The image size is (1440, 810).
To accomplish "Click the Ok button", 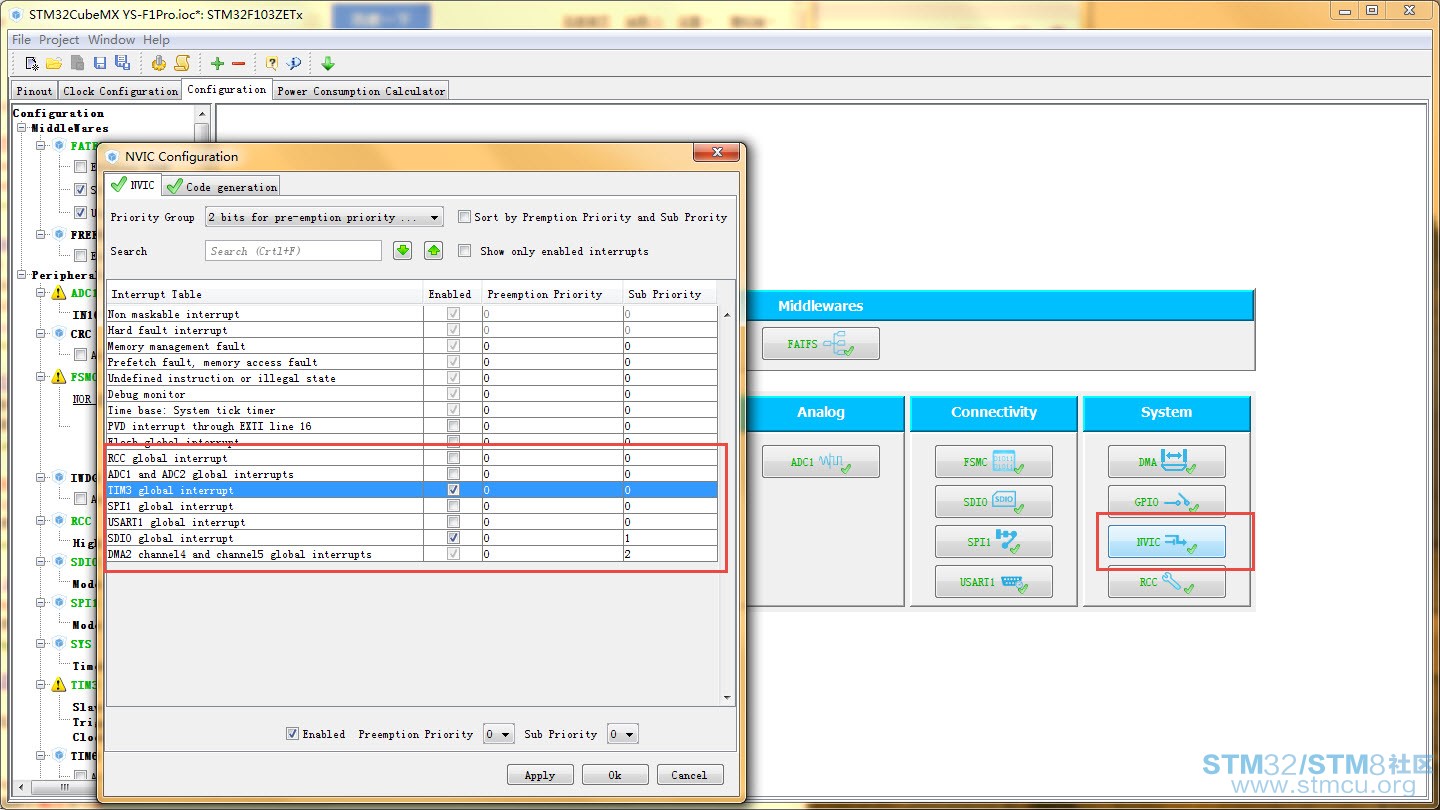I will tap(615, 775).
